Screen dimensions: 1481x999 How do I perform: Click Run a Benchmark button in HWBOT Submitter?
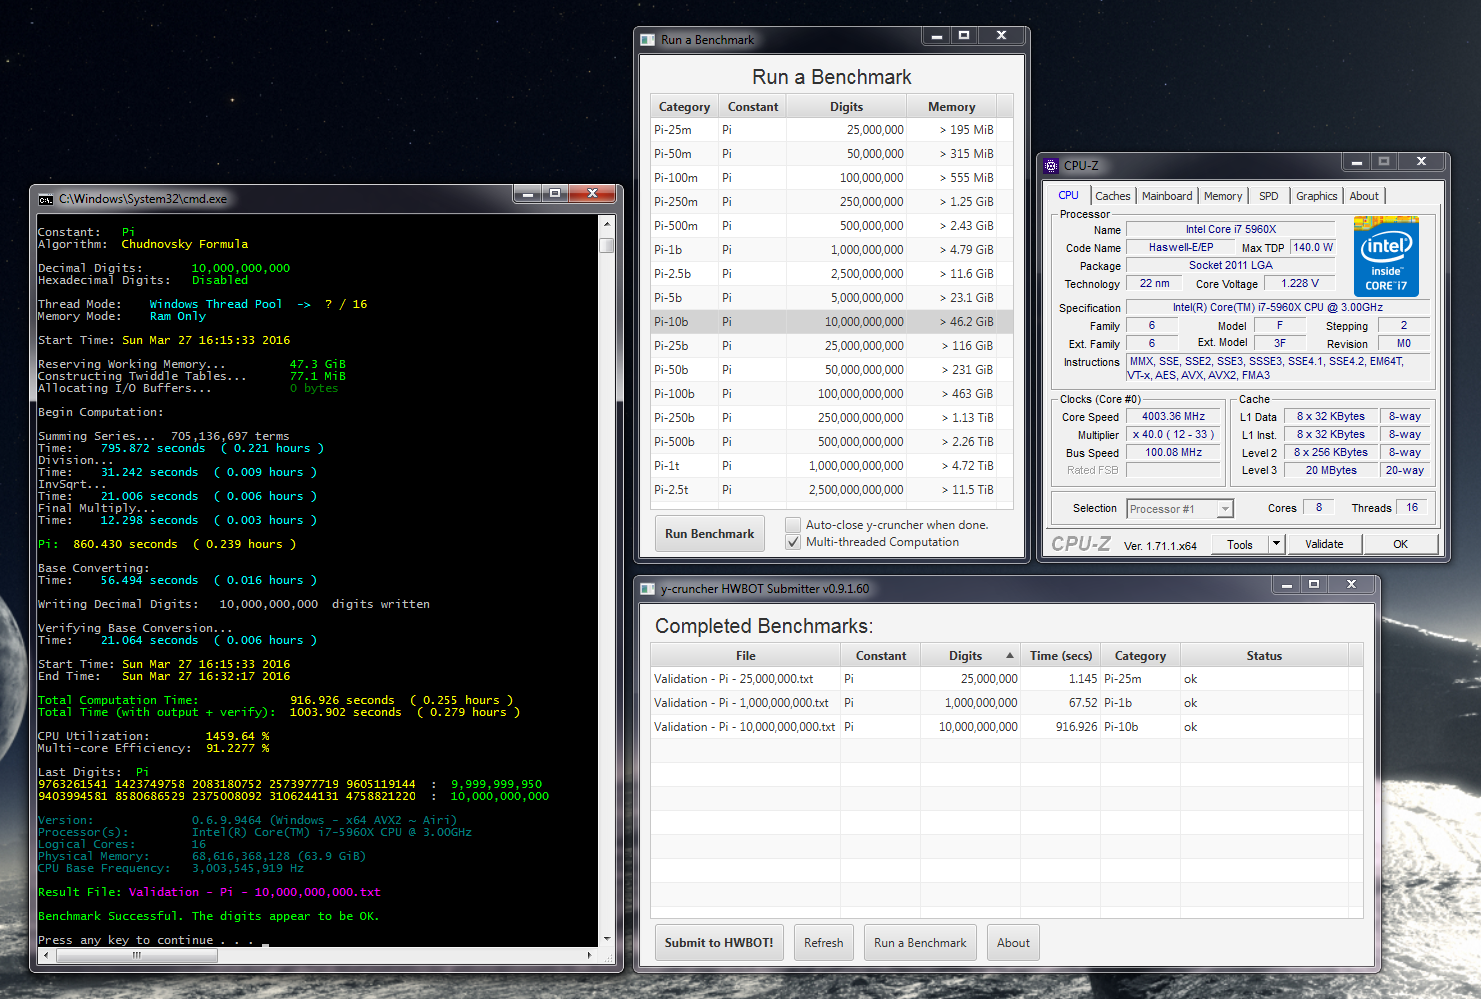[x=920, y=943]
